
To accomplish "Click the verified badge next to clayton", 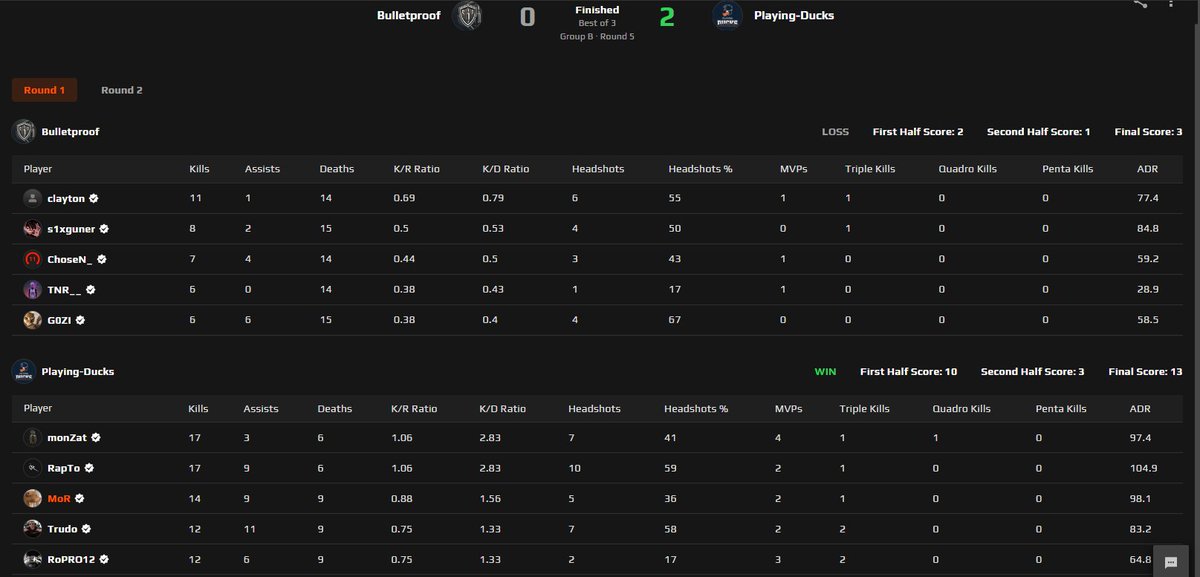I will pyautogui.click(x=94, y=199).
